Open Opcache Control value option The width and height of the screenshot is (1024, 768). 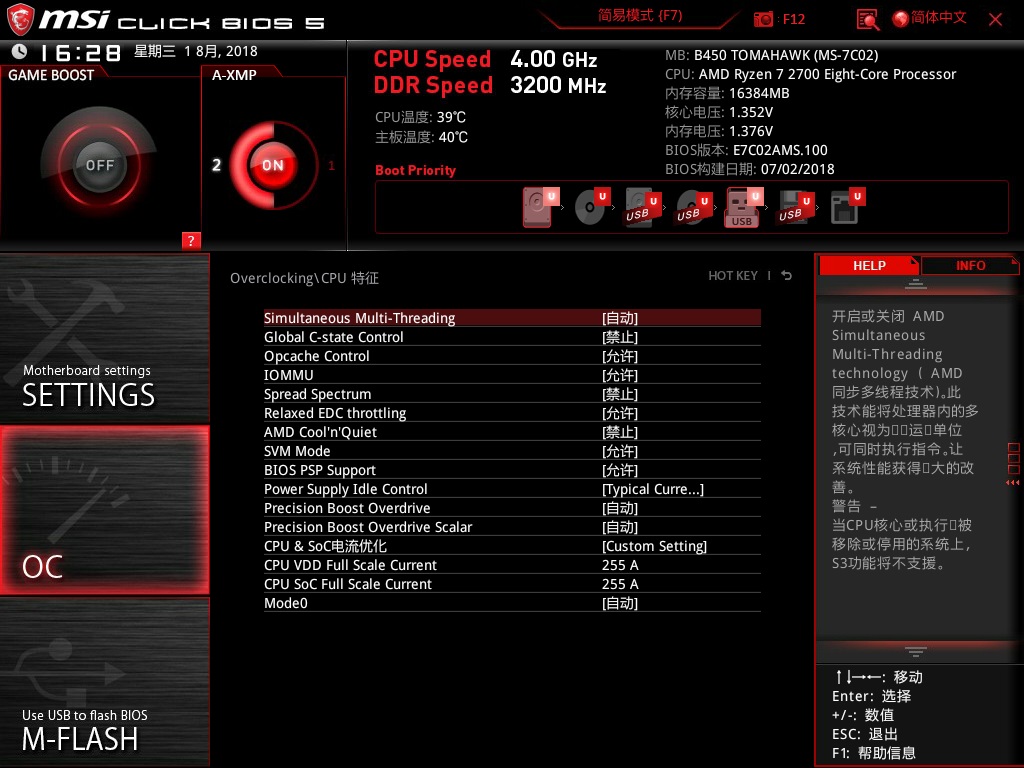620,356
